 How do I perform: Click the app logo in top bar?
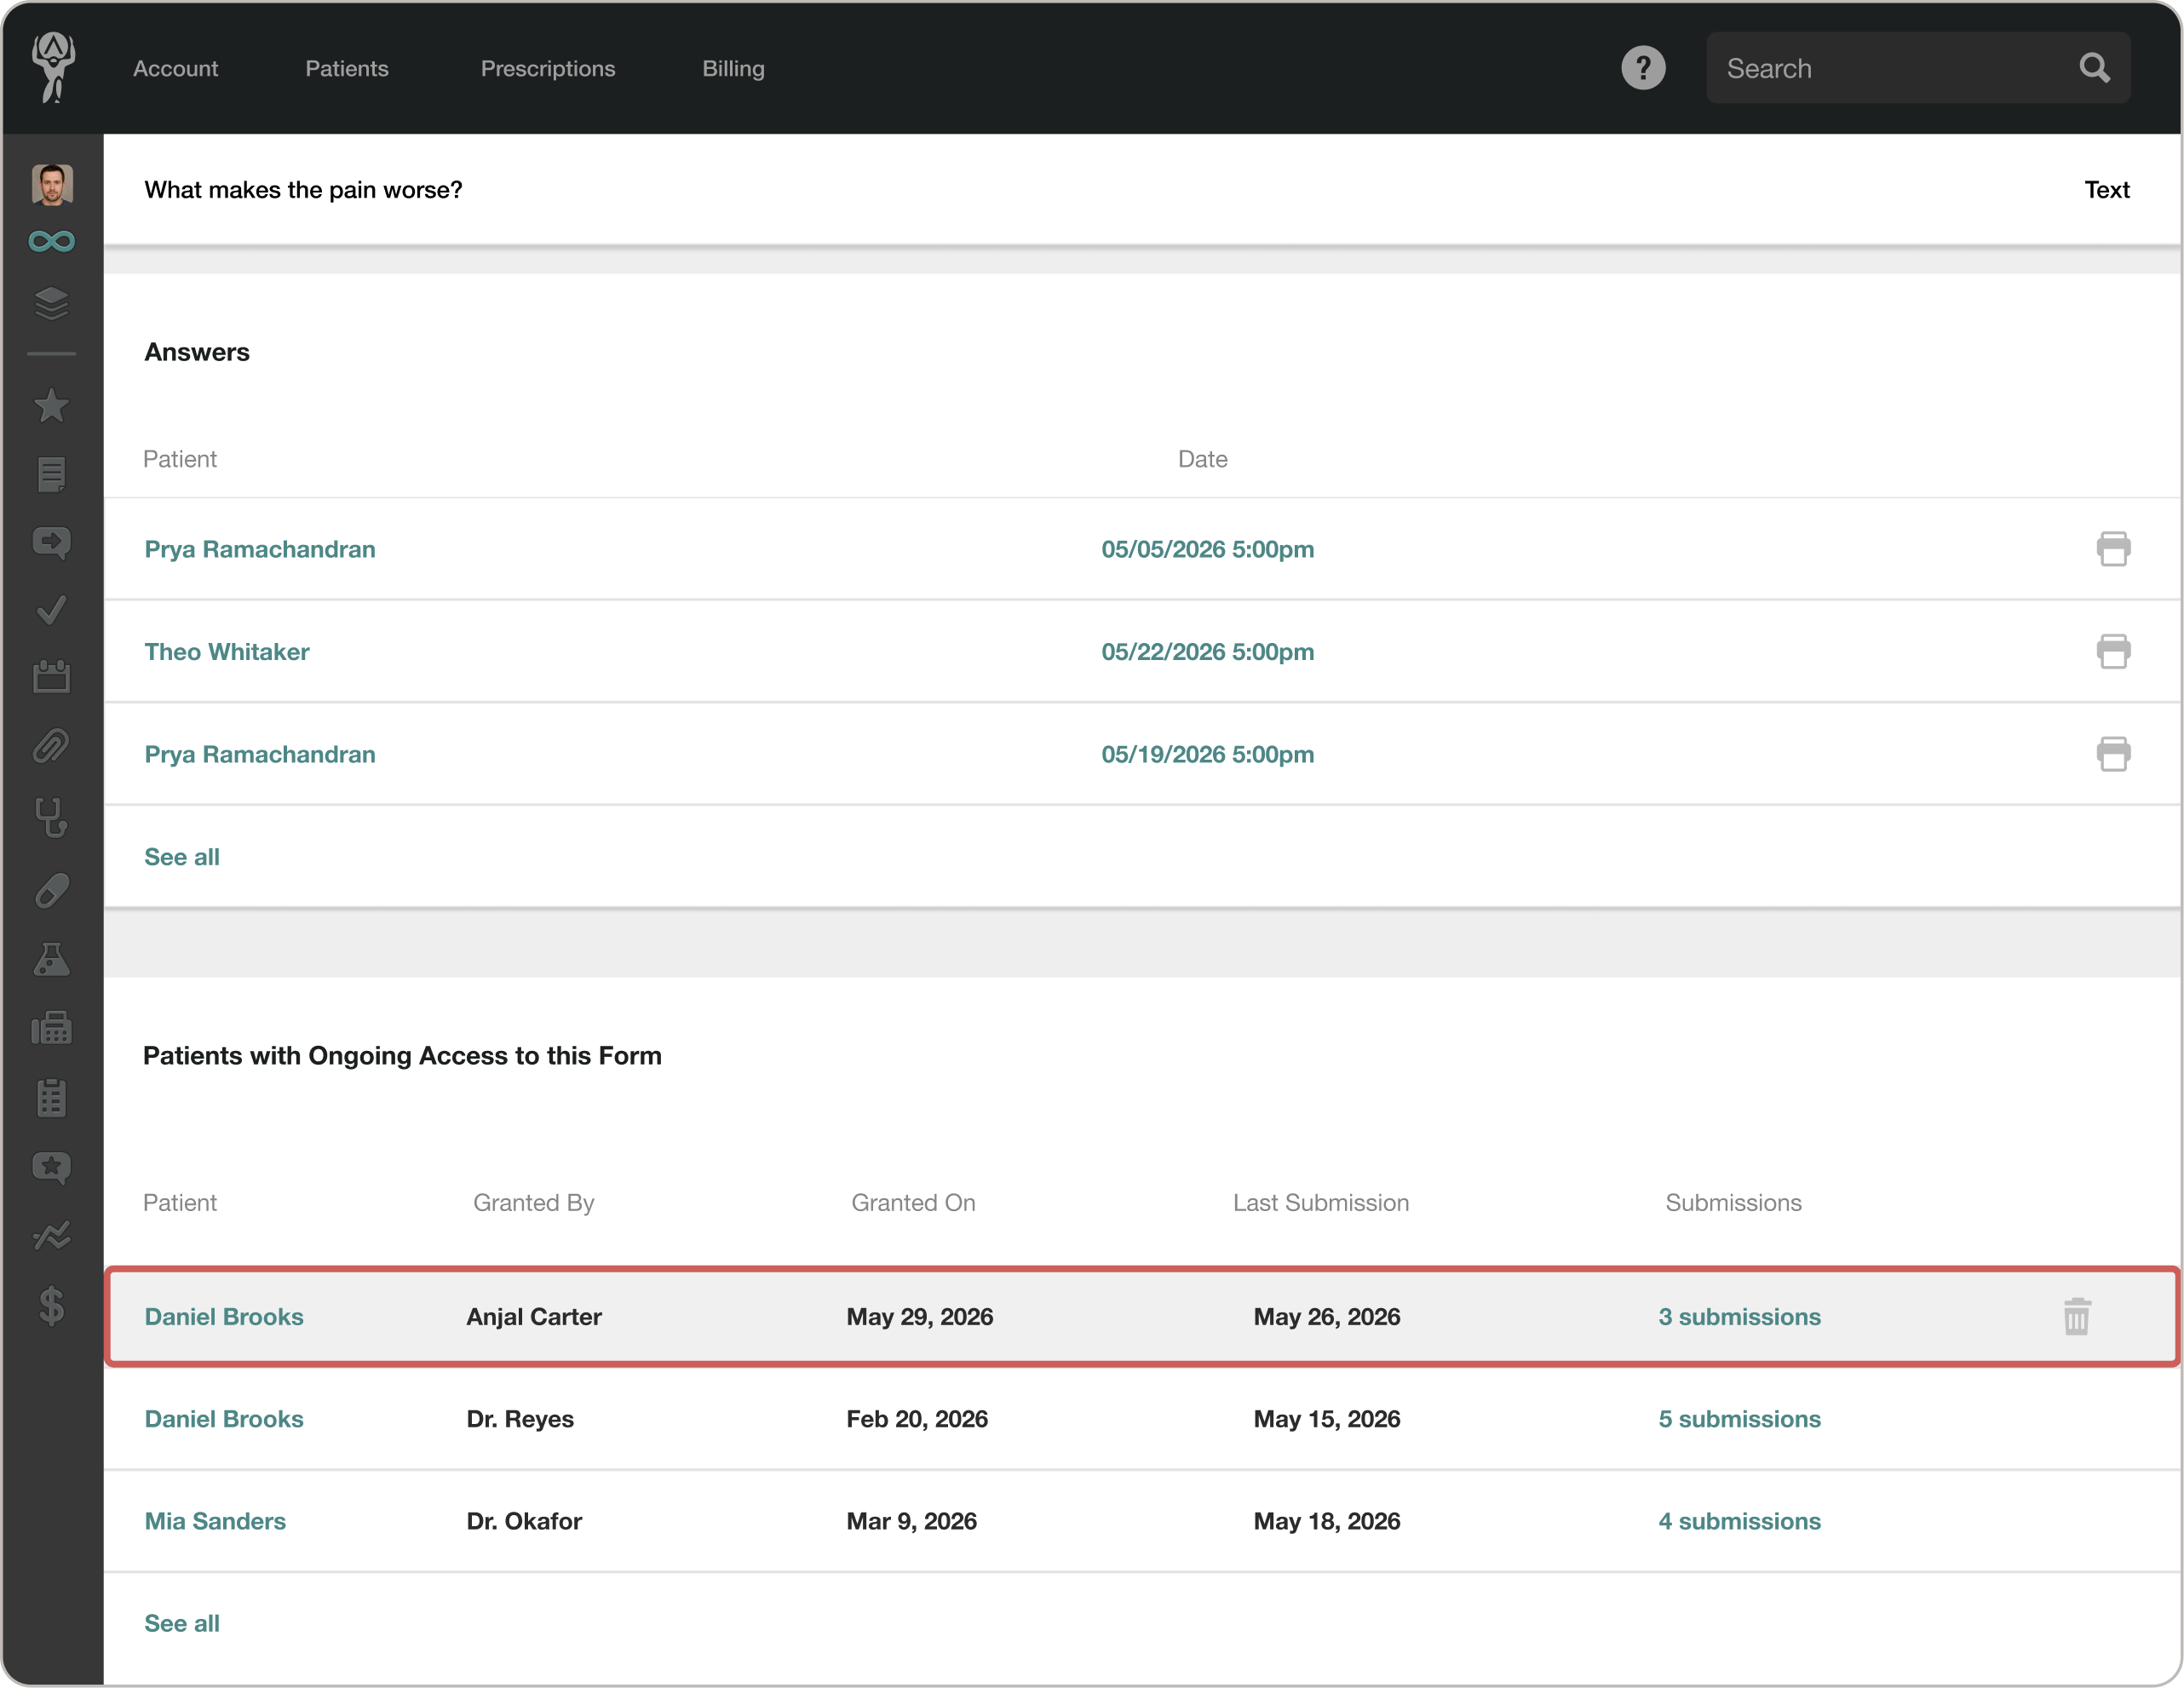click(x=53, y=67)
